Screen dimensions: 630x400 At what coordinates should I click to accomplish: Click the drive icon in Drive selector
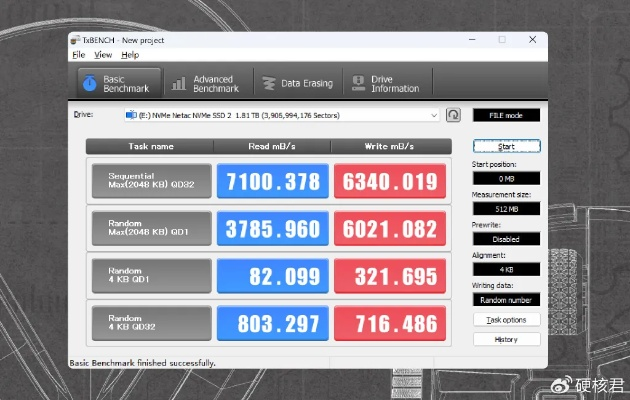click(131, 115)
